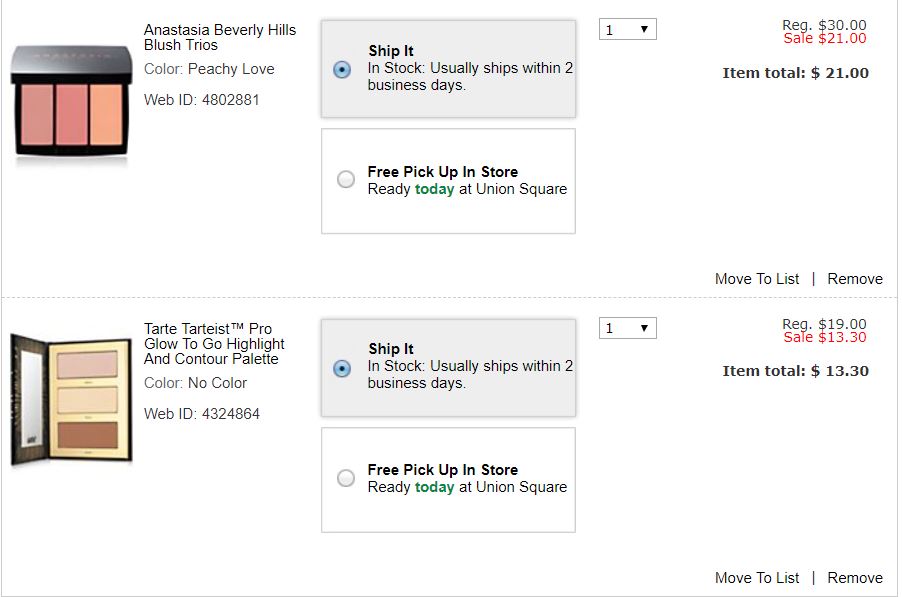Viewport: 902px width, 597px height.
Task: Select Ship It for Anastasia Blush Trios
Action: 342,70
